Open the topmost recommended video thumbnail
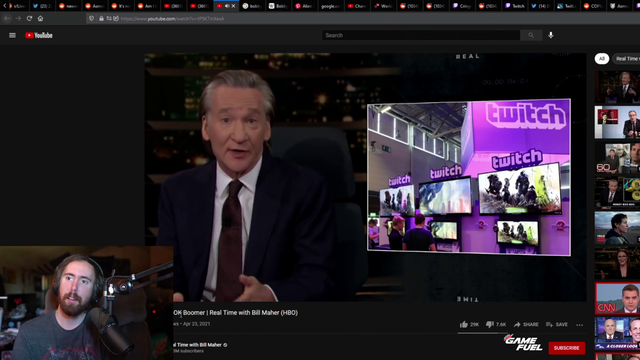 [x=617, y=87]
